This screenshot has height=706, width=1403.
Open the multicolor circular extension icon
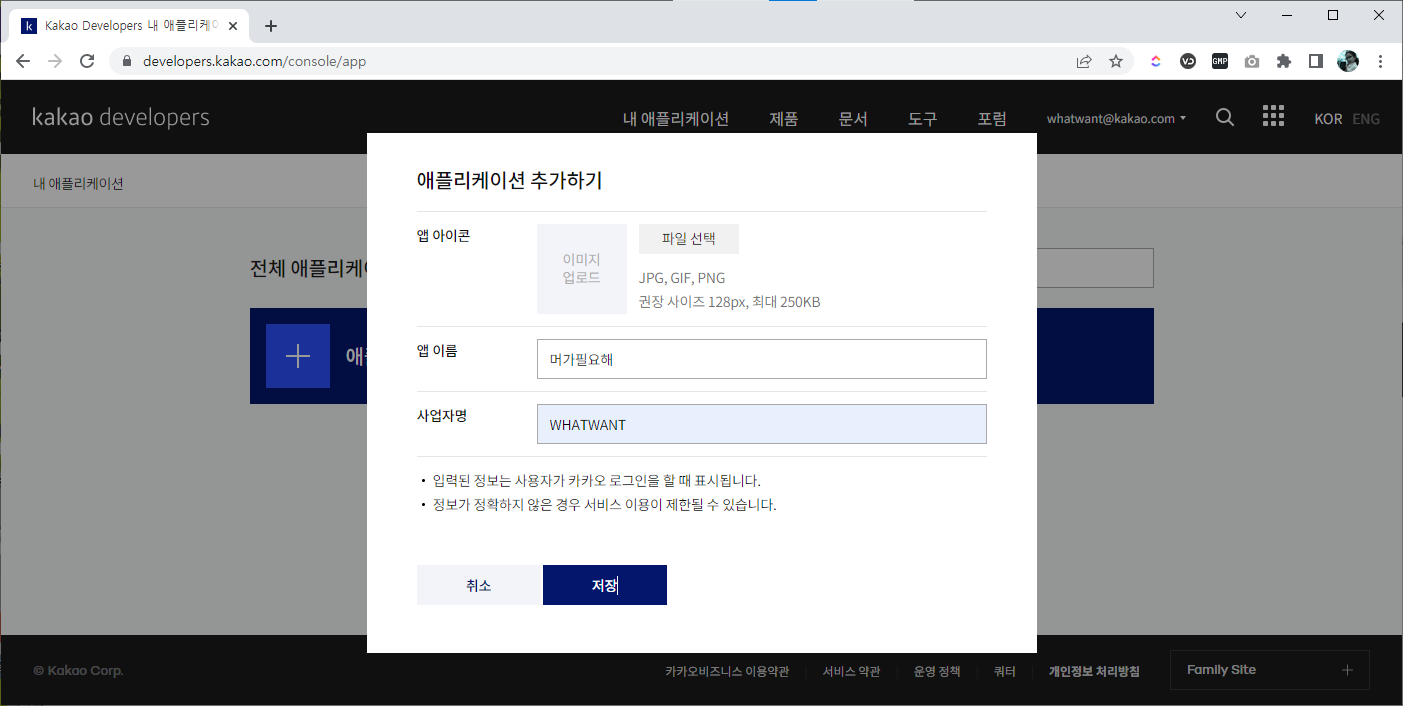click(1155, 61)
